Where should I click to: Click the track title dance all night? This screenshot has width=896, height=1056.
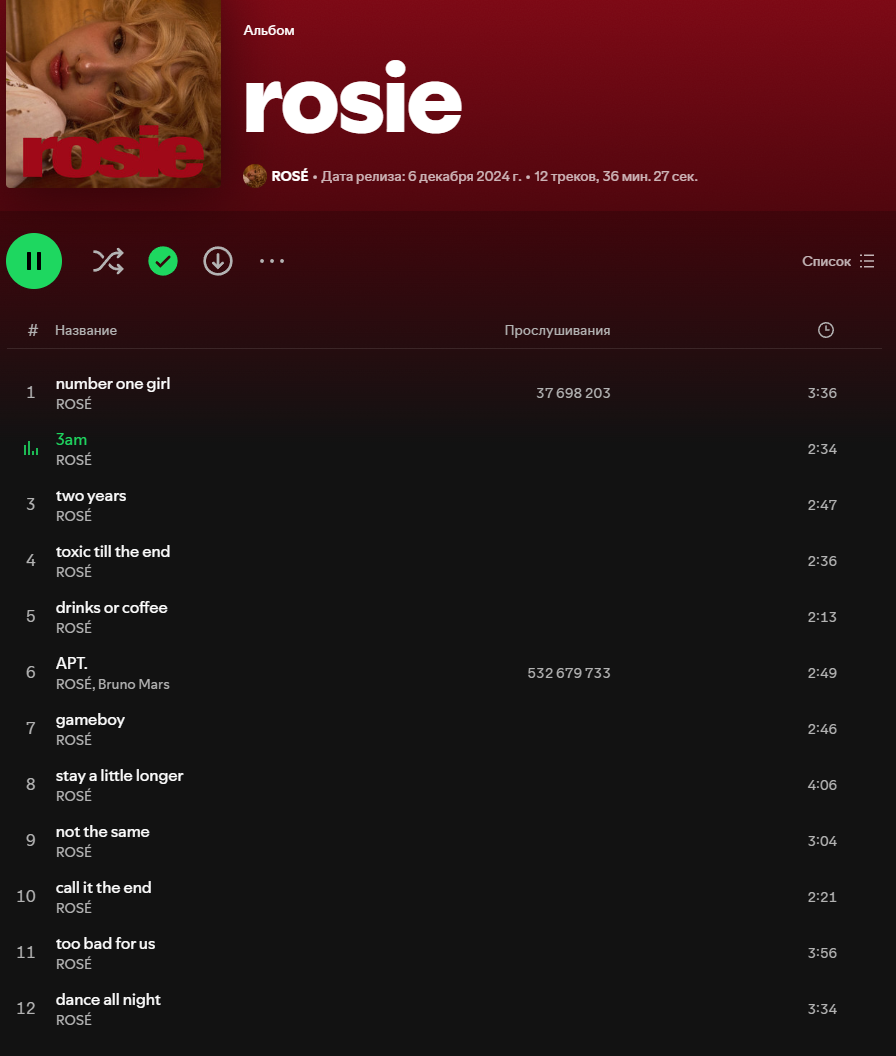(108, 1000)
